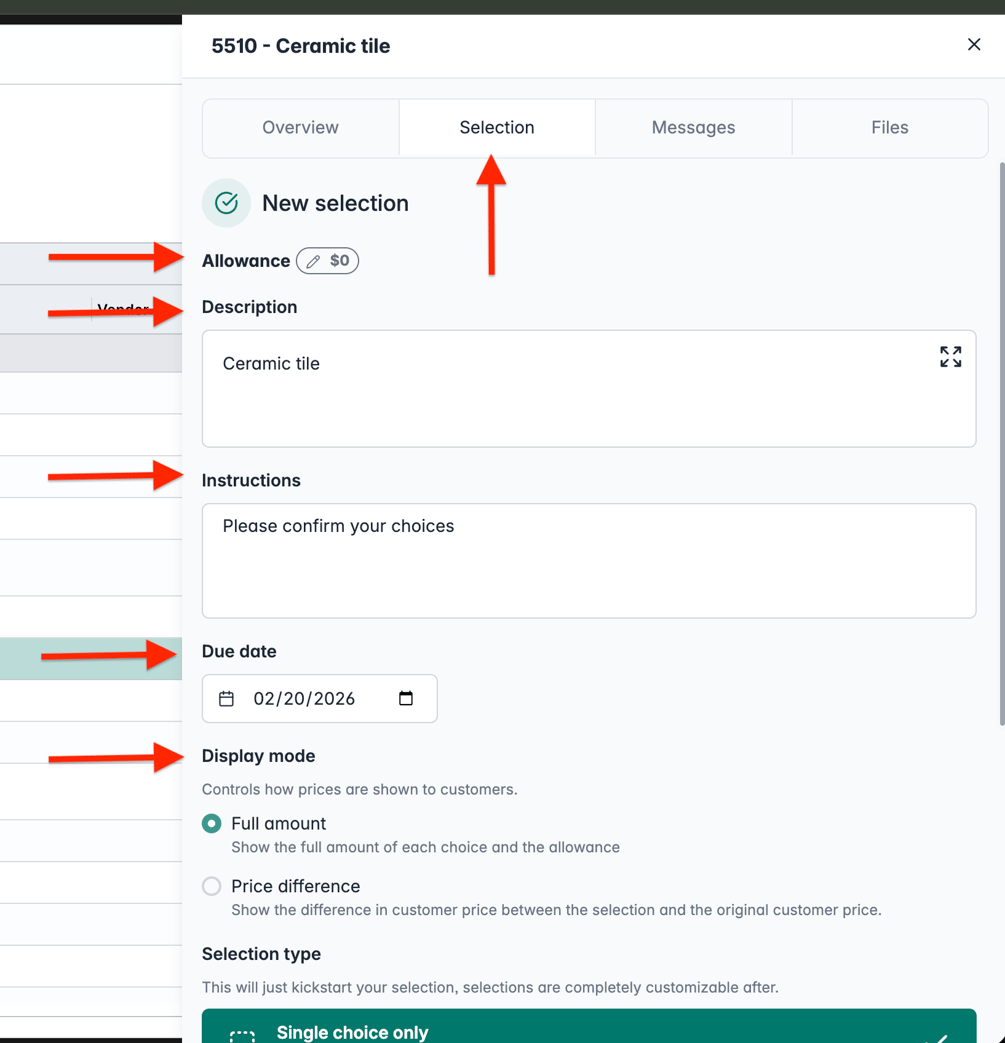Close the Ceramic tile panel

click(x=974, y=45)
